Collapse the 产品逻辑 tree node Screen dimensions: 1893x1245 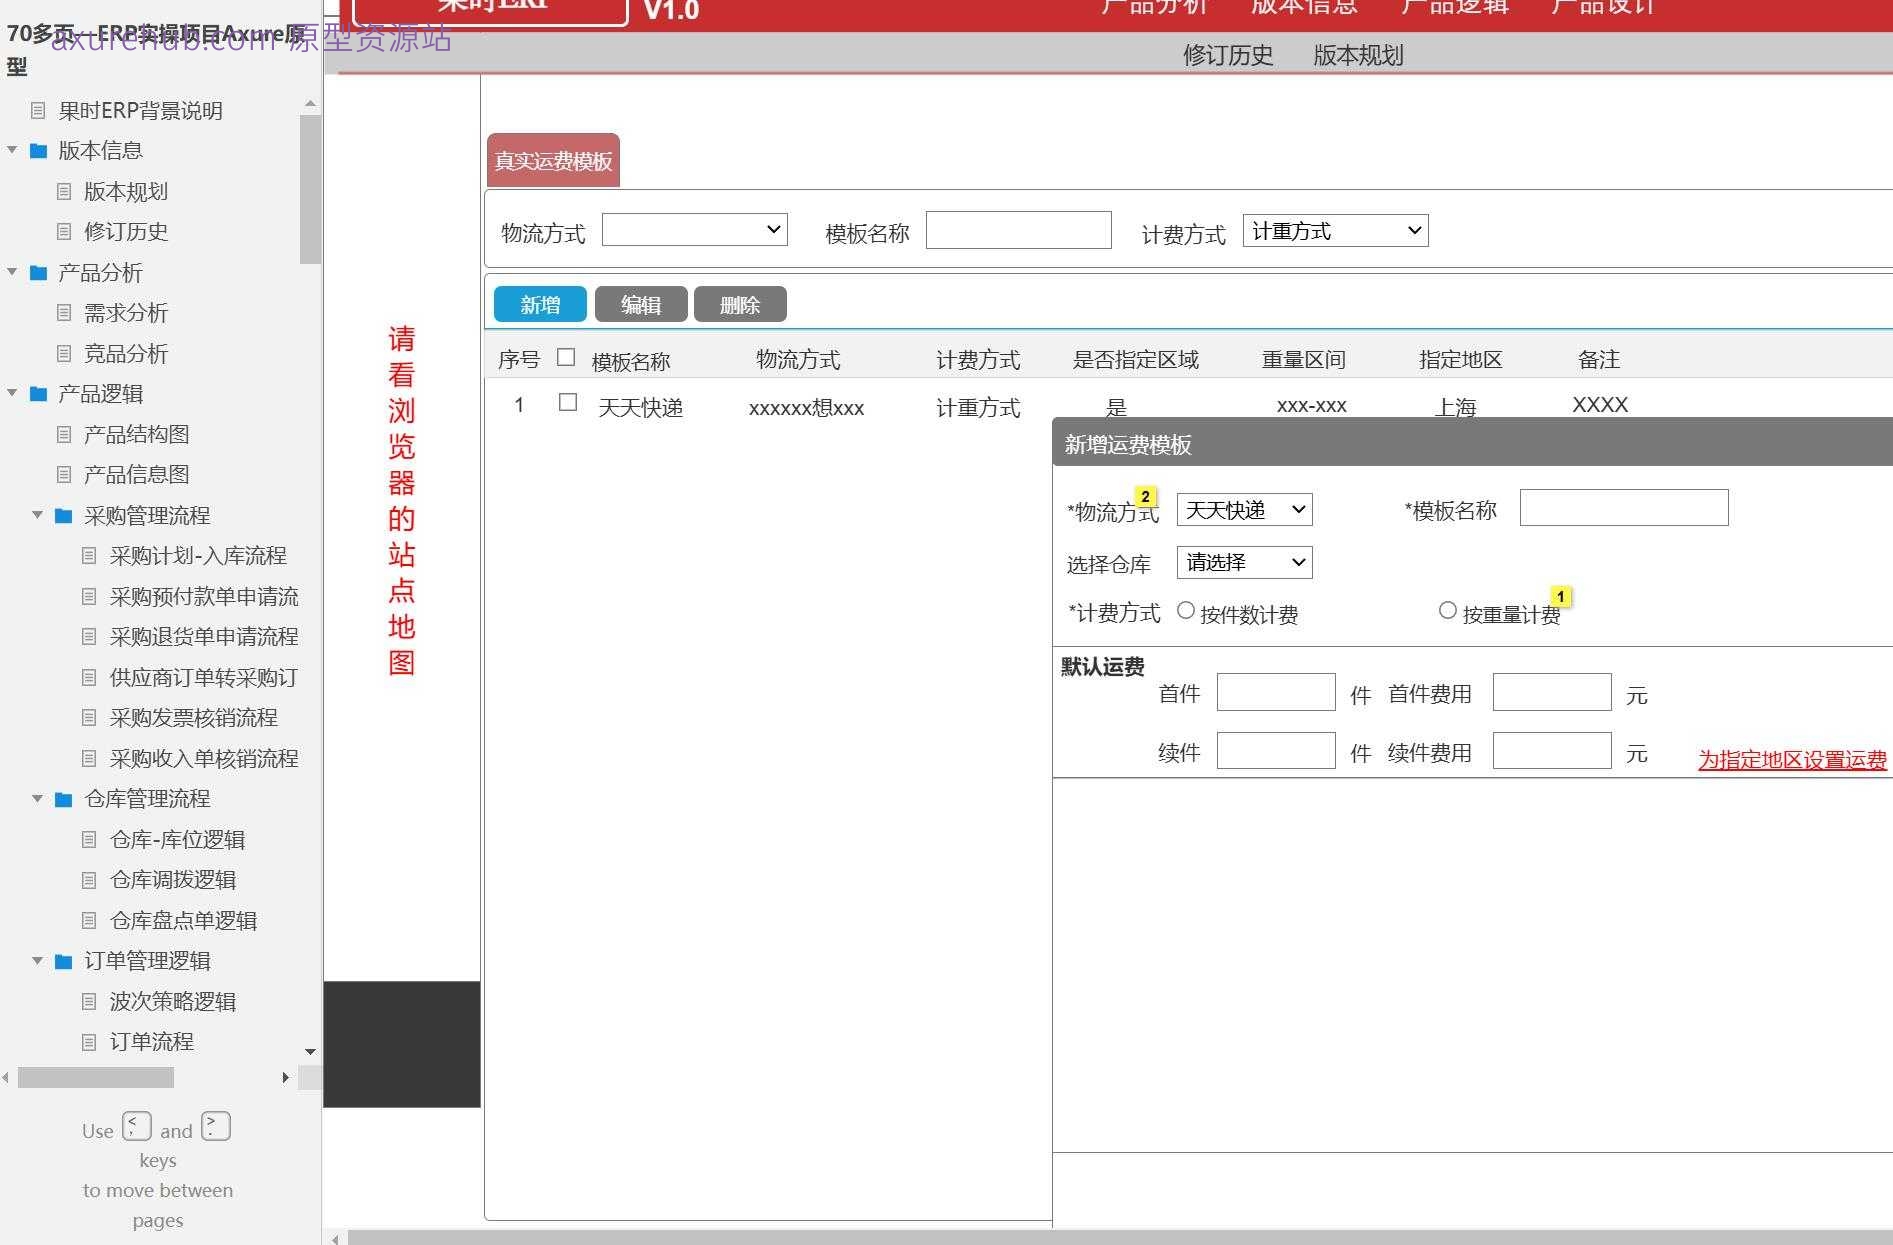12,393
